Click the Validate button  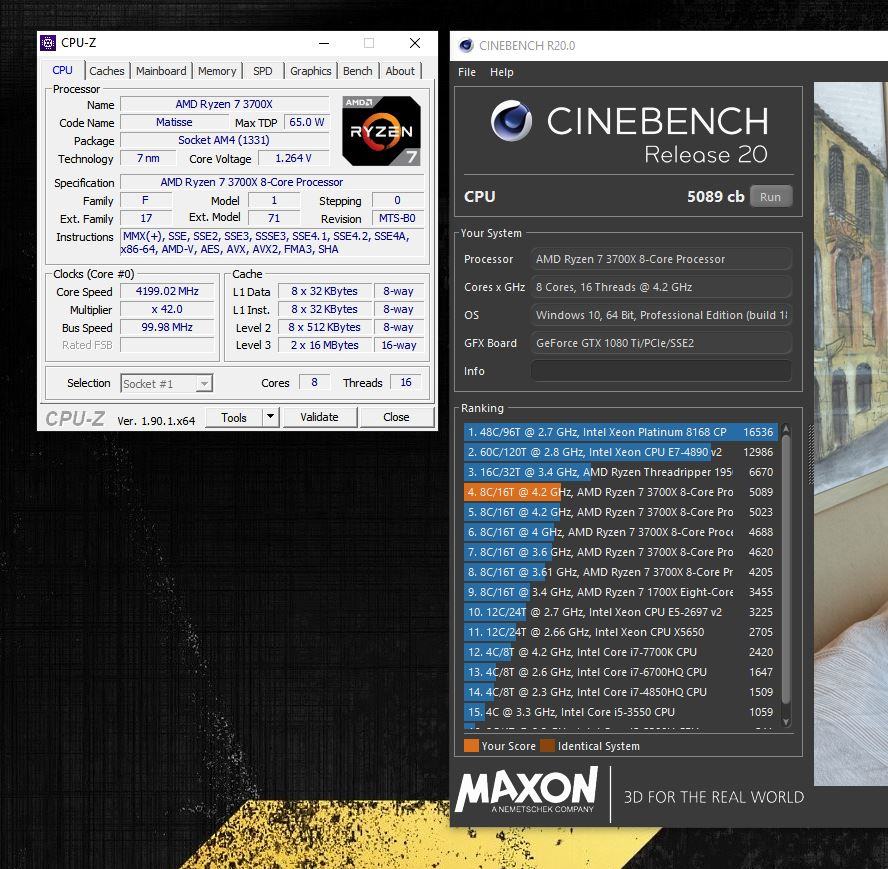[319, 418]
